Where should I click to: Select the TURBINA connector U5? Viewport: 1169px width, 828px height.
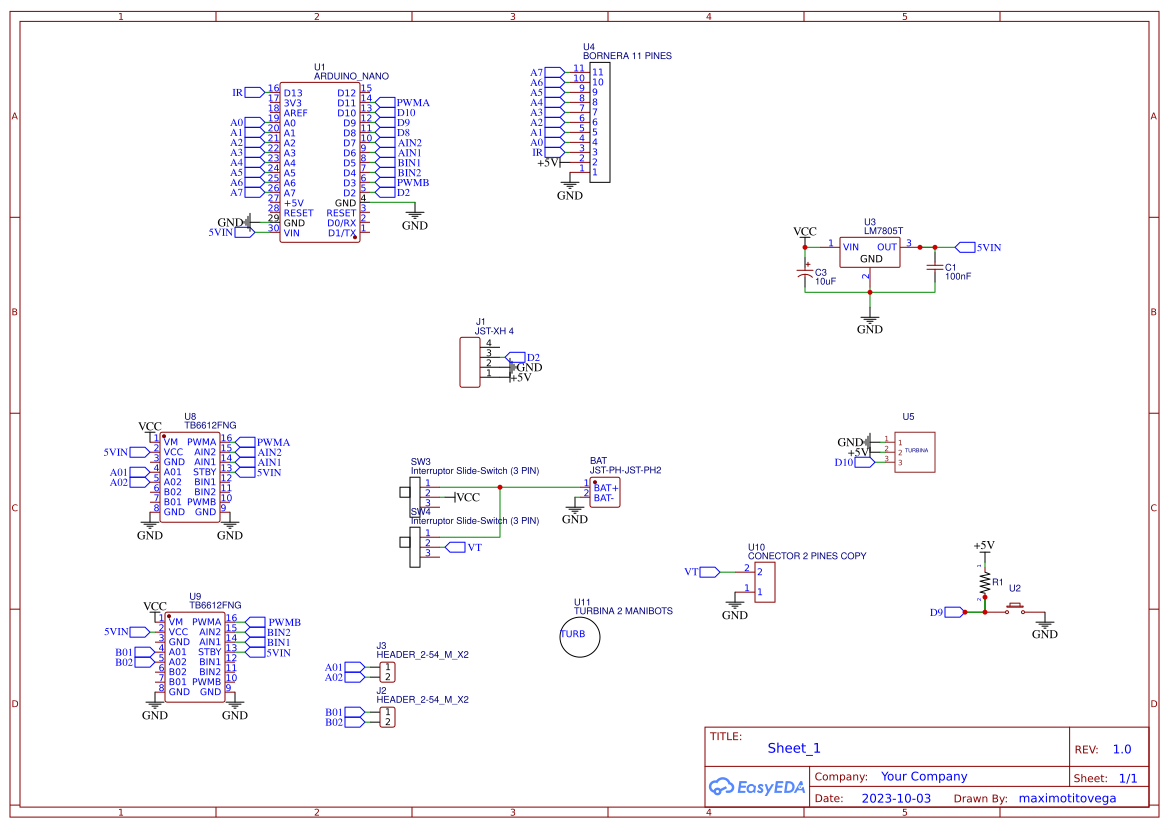[915, 450]
